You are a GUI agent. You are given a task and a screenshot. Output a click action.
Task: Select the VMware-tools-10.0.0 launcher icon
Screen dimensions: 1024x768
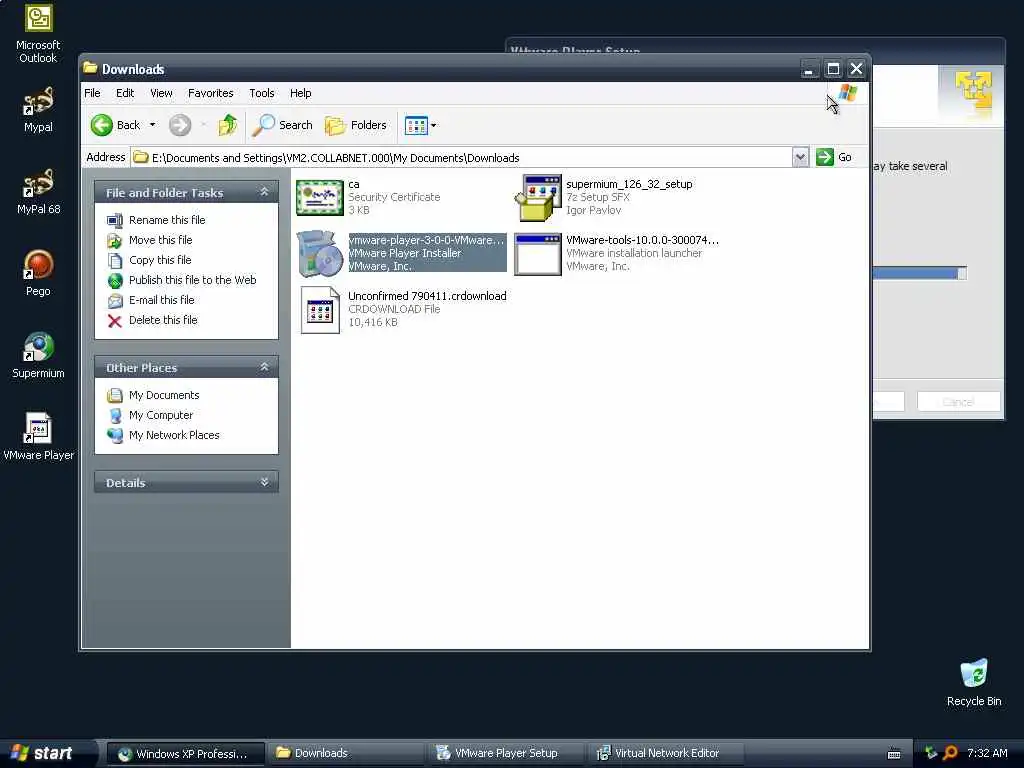click(537, 254)
